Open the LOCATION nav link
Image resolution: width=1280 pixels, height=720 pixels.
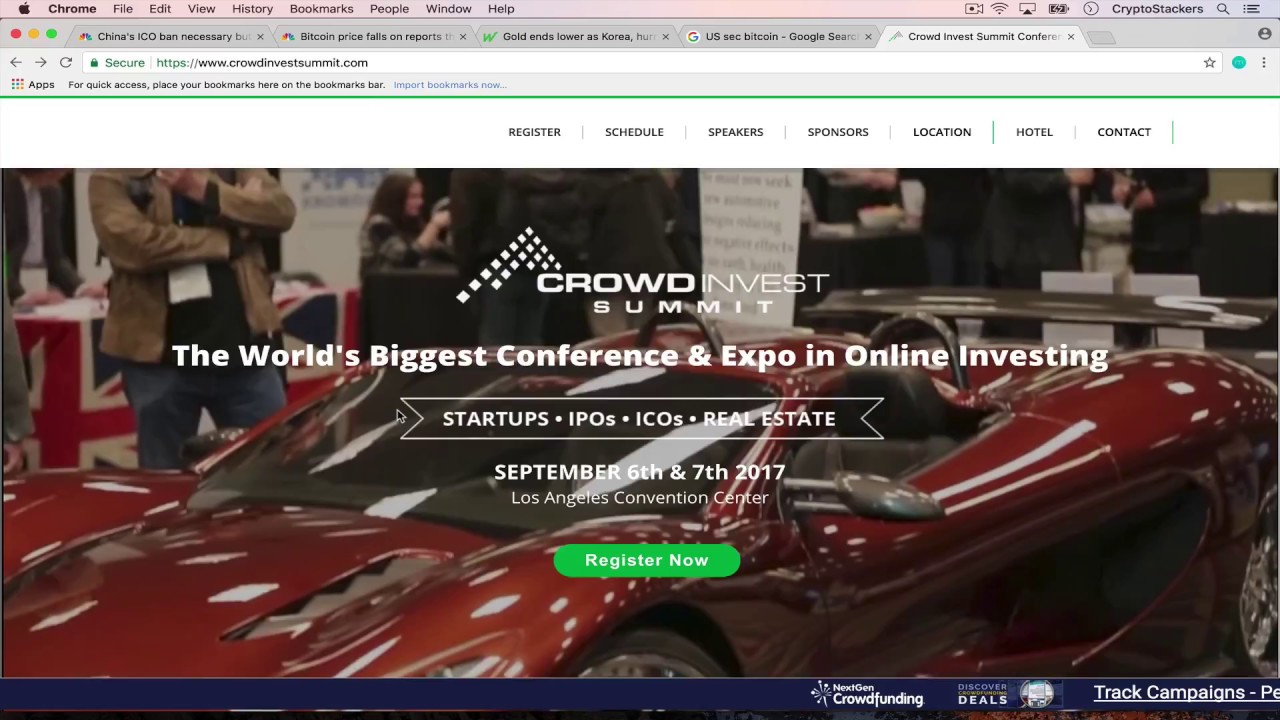[942, 132]
